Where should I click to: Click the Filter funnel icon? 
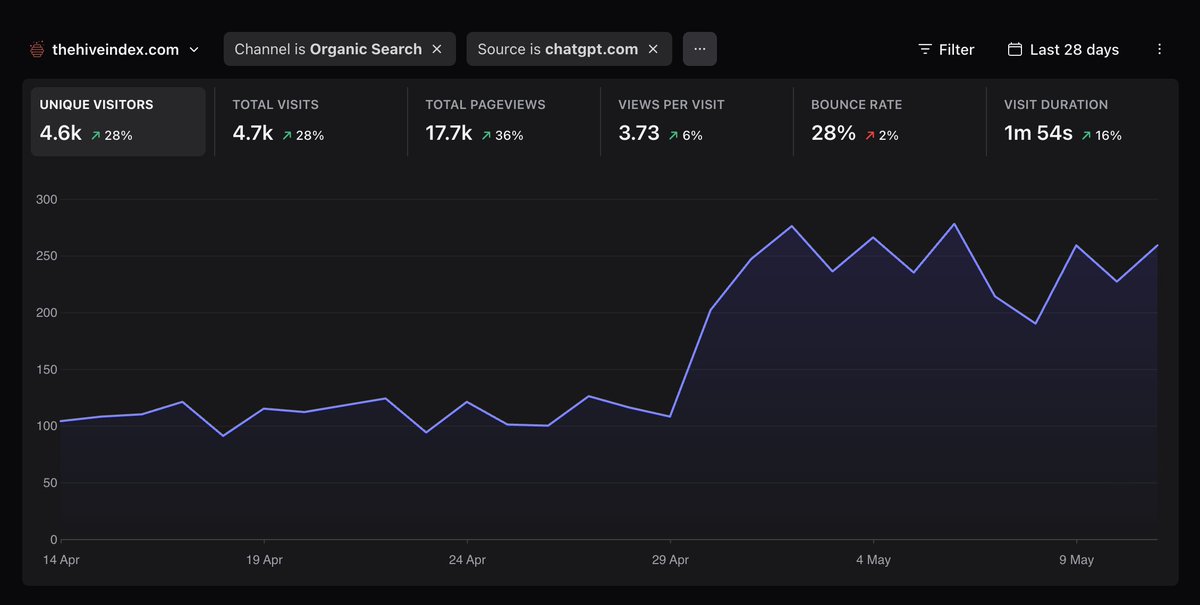925,49
